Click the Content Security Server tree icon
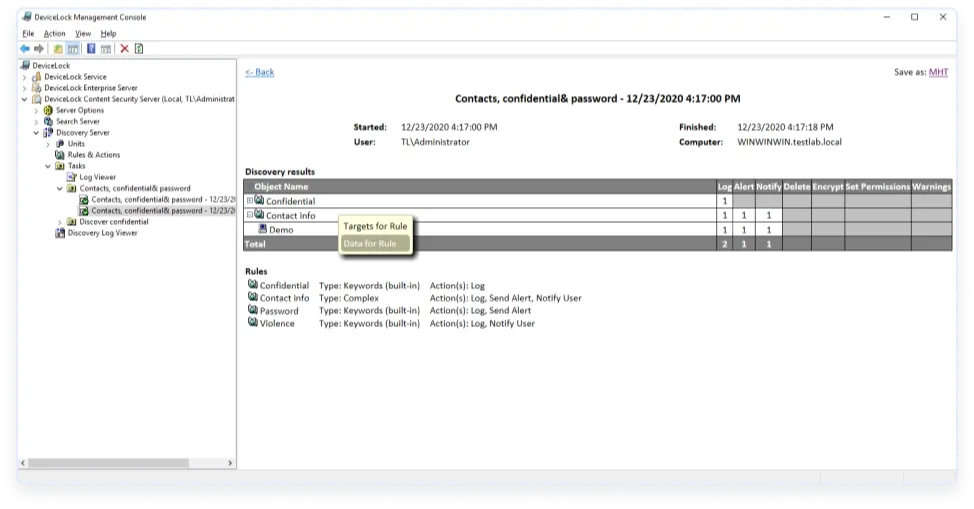 [x=37, y=99]
